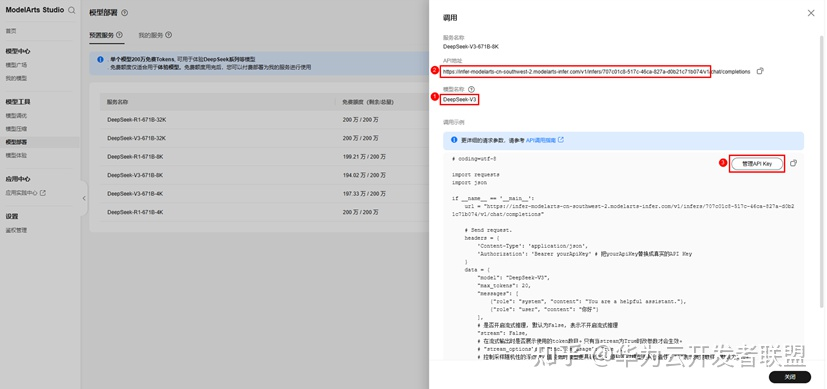Viewport: 827px width, 389px height.
Task: Copy the sample code with copy icon
Action: pyautogui.click(x=793, y=163)
